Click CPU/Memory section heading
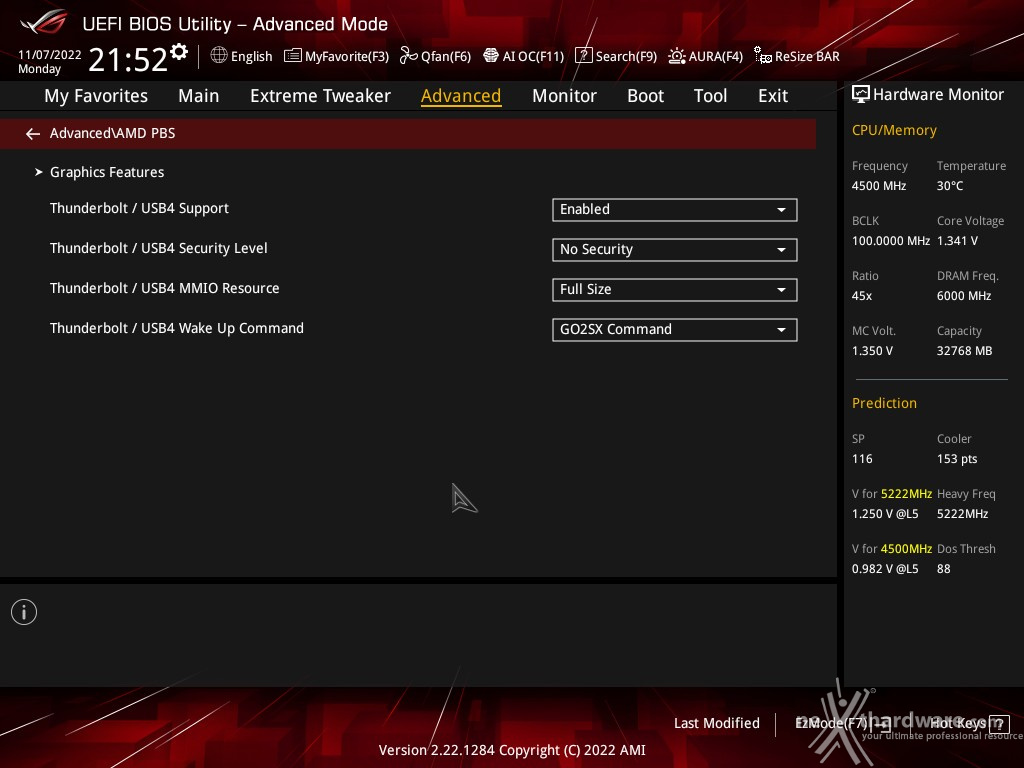 (x=894, y=131)
